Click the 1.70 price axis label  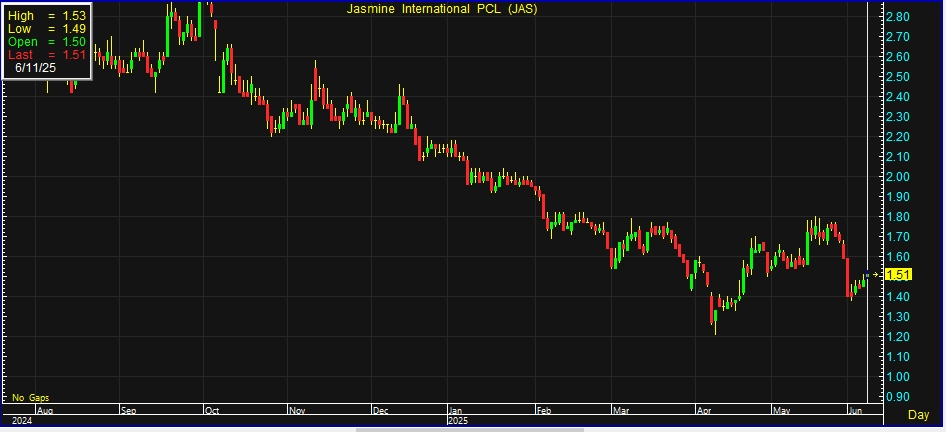point(898,237)
